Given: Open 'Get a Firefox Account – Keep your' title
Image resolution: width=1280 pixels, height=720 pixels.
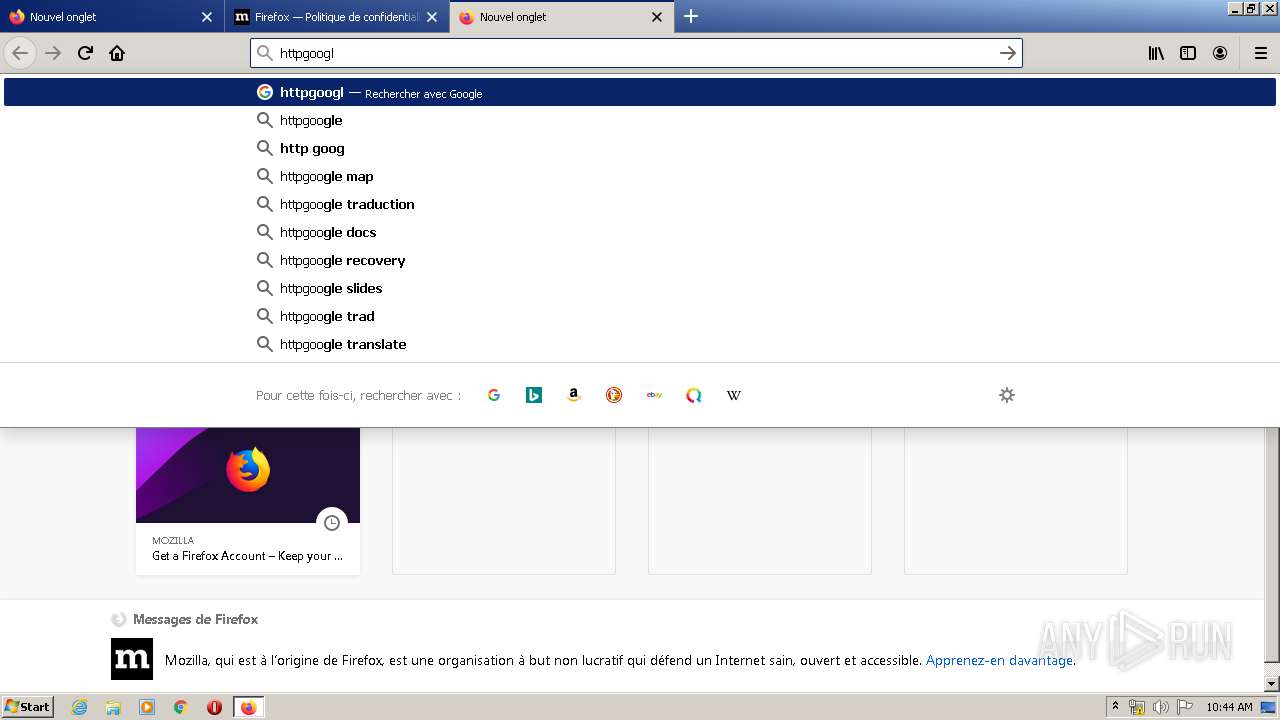Looking at the screenshot, I should (x=247, y=556).
